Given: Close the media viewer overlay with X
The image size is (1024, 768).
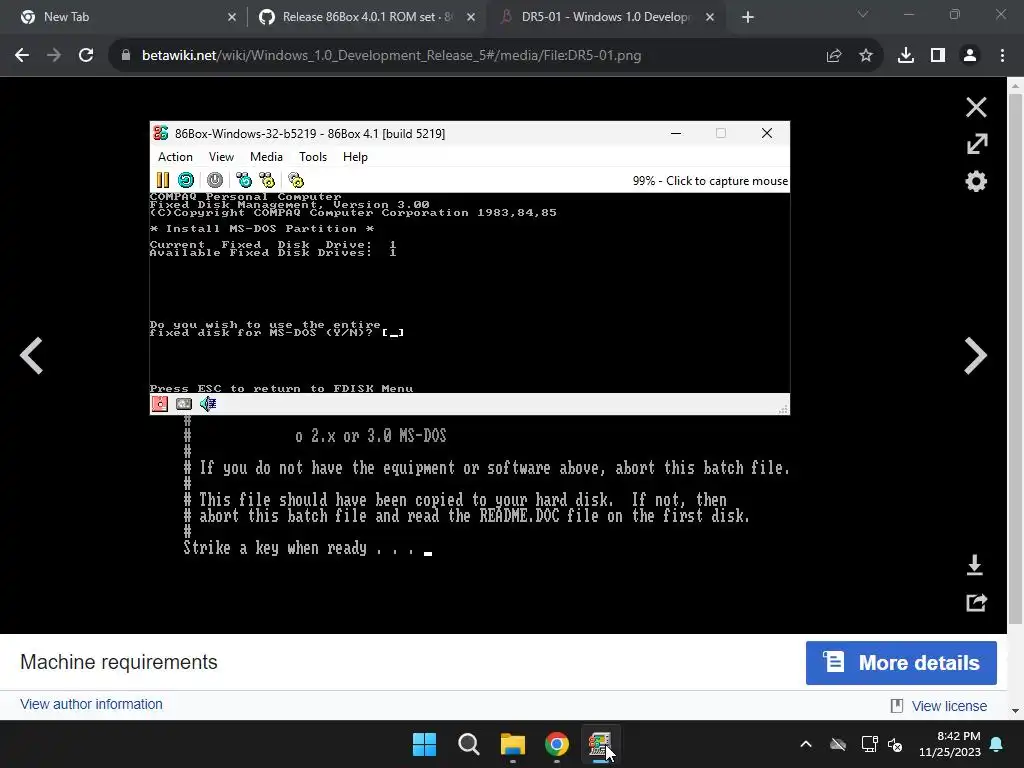Looking at the screenshot, I should click(x=976, y=107).
